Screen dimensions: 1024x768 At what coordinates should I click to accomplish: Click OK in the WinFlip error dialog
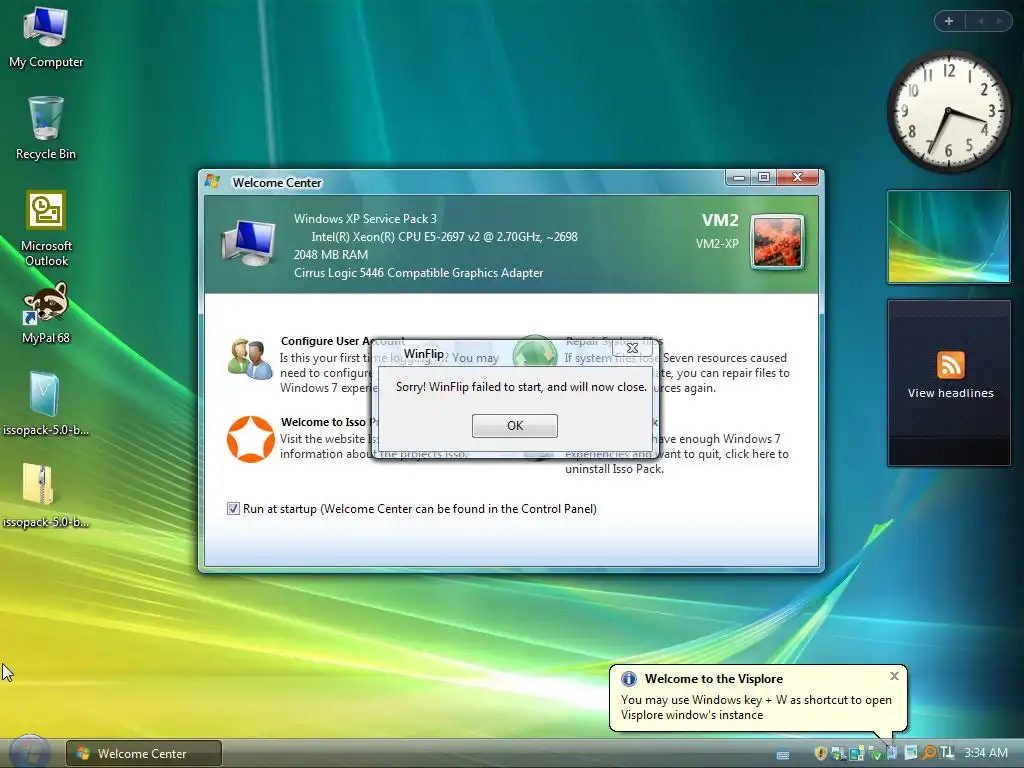point(515,425)
